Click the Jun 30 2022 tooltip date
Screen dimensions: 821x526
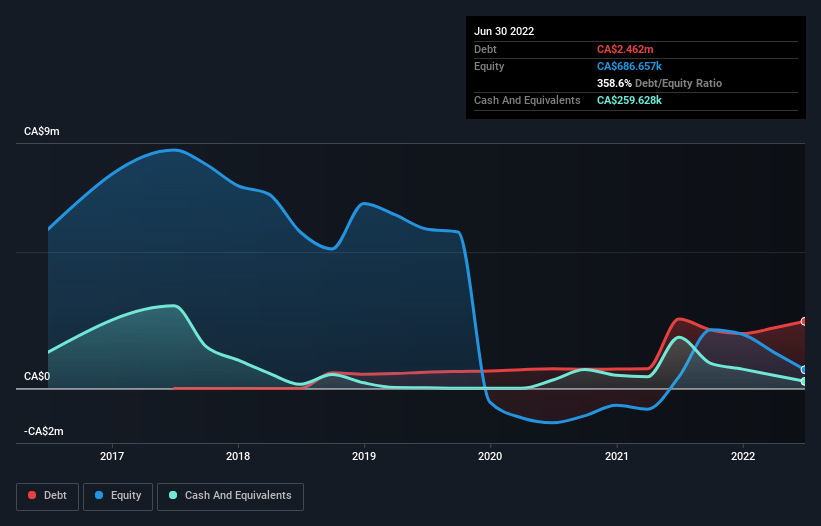[504, 31]
